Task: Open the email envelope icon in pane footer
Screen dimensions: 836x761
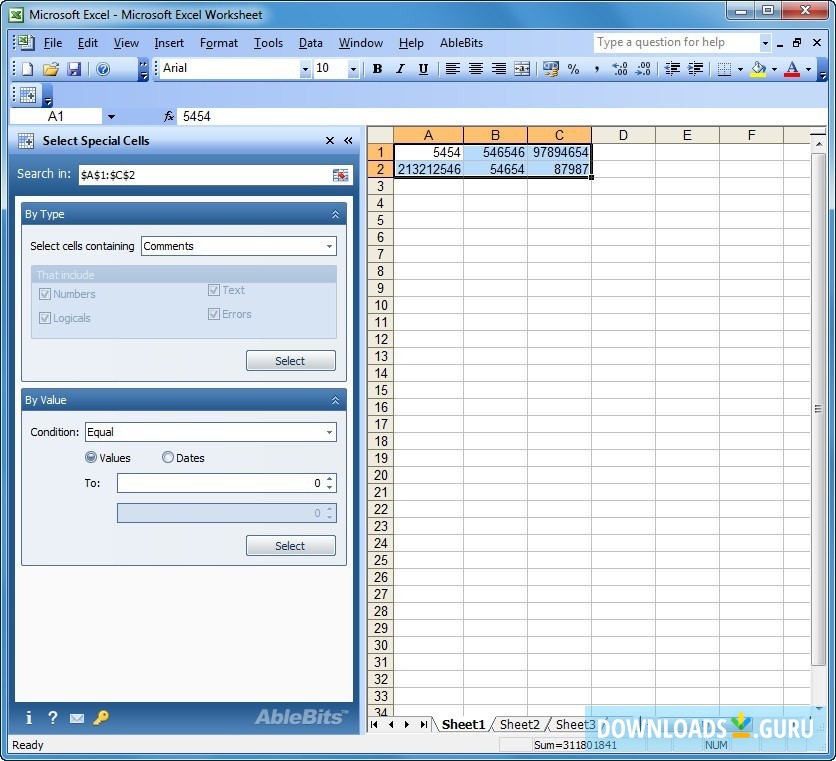Action: pyautogui.click(x=76, y=718)
